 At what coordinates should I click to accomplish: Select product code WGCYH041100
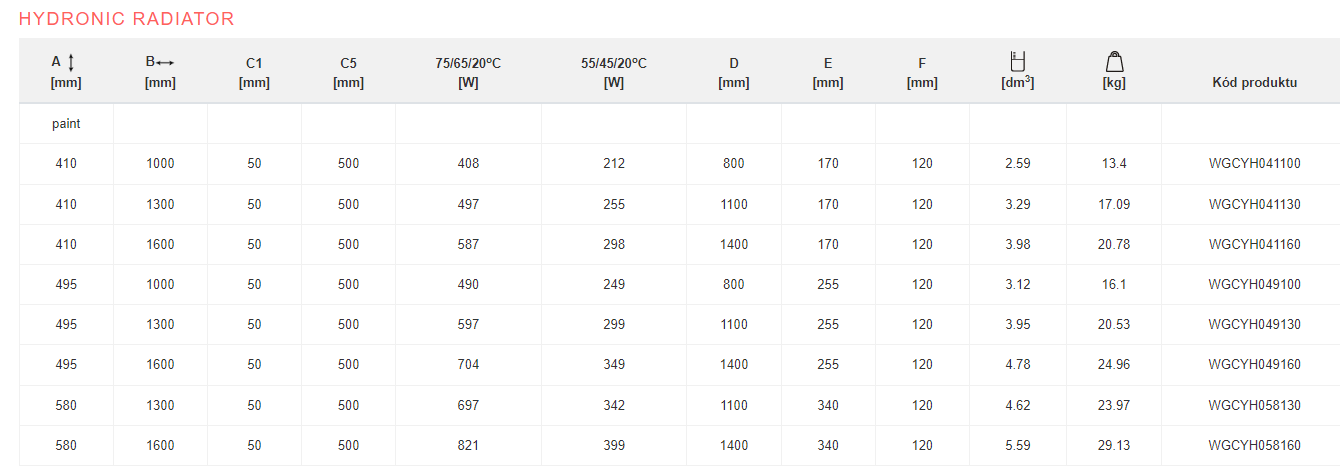1254,164
